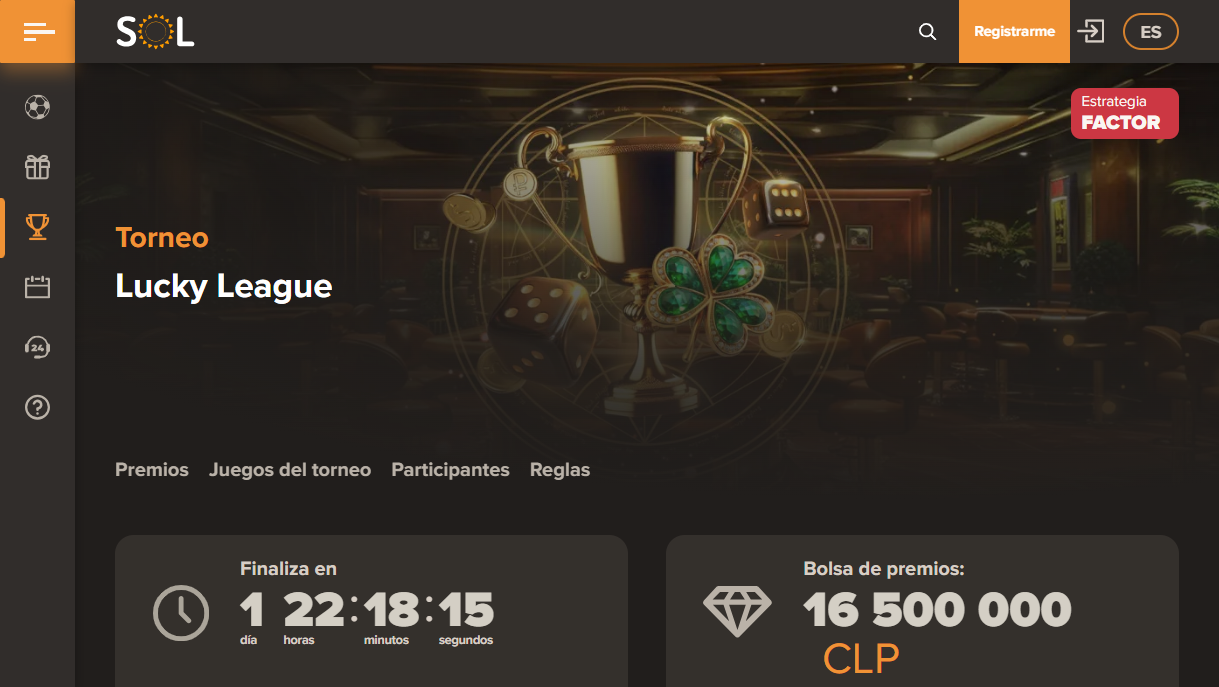Open the ES language selector

[x=1151, y=32]
